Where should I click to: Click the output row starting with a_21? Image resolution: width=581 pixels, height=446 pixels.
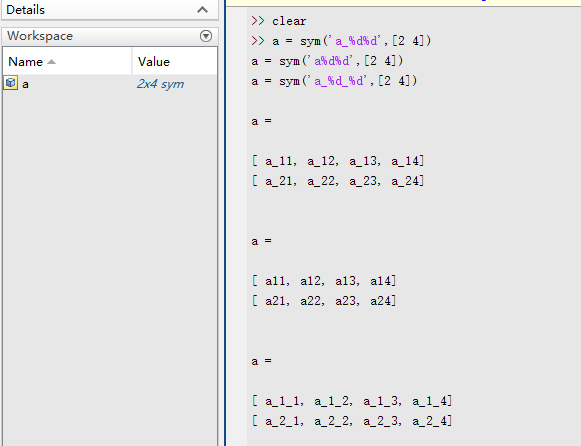pyautogui.click(x=338, y=181)
